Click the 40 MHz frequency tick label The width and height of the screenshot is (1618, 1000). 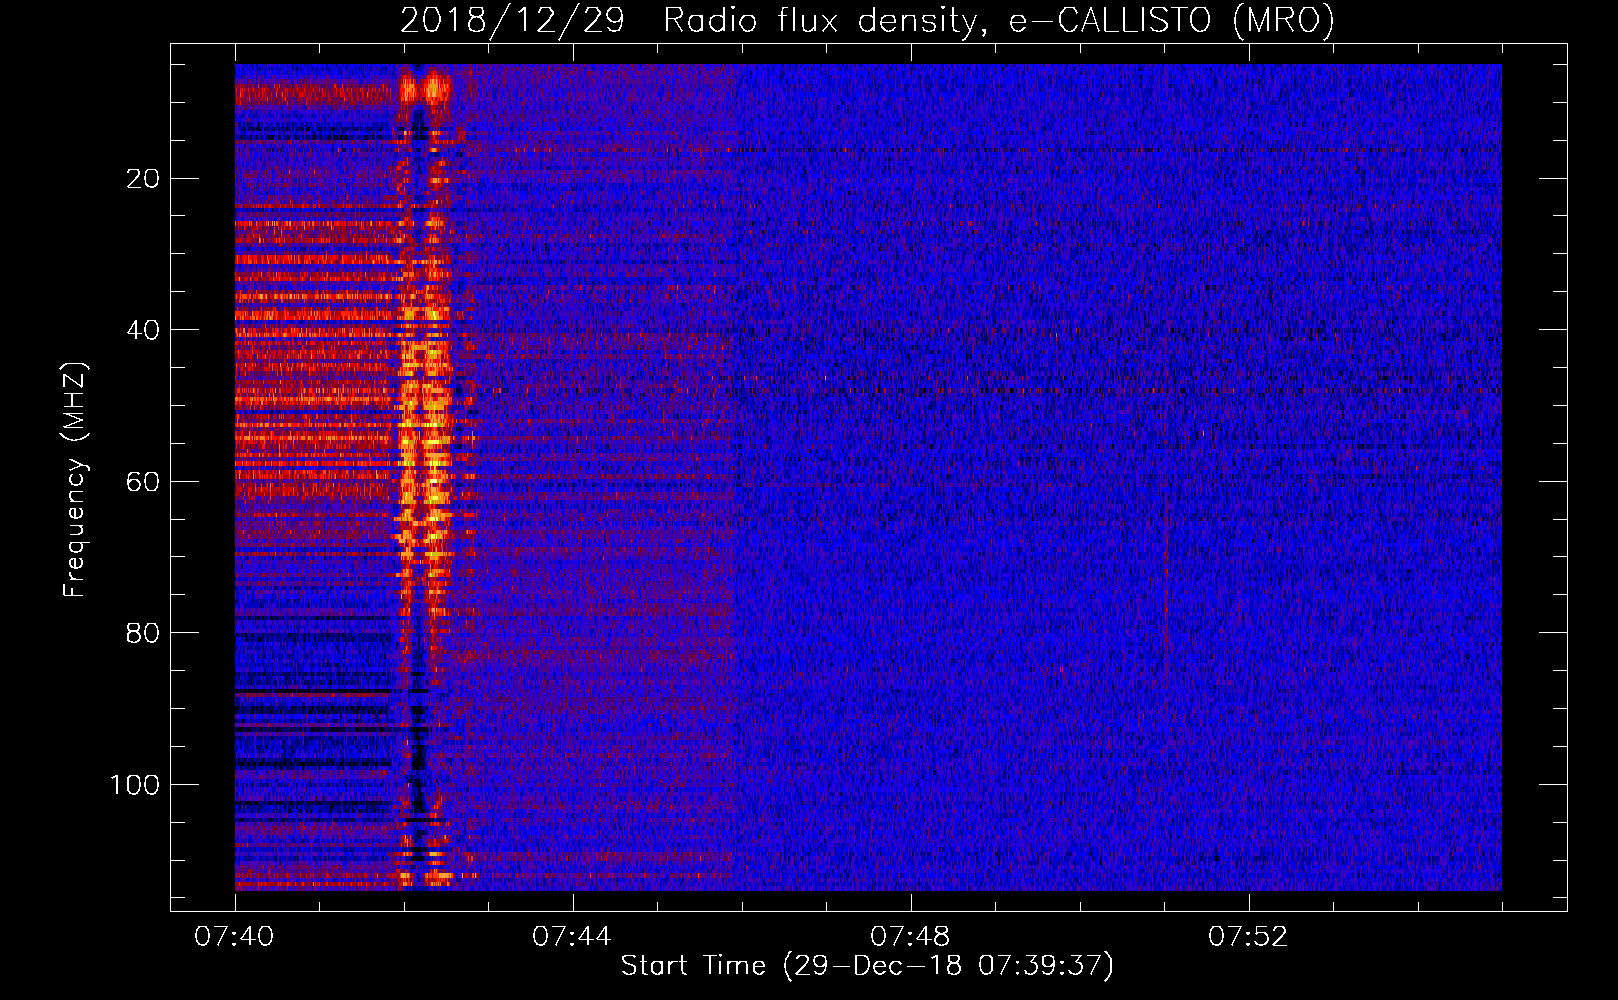144,330
